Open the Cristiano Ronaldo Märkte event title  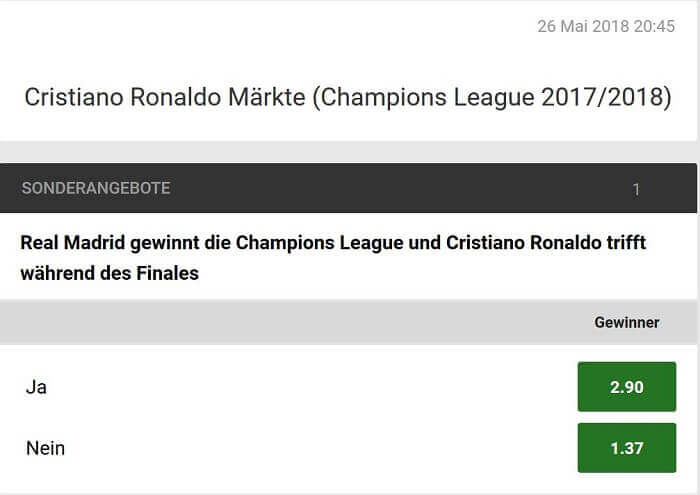pyautogui.click(x=348, y=97)
